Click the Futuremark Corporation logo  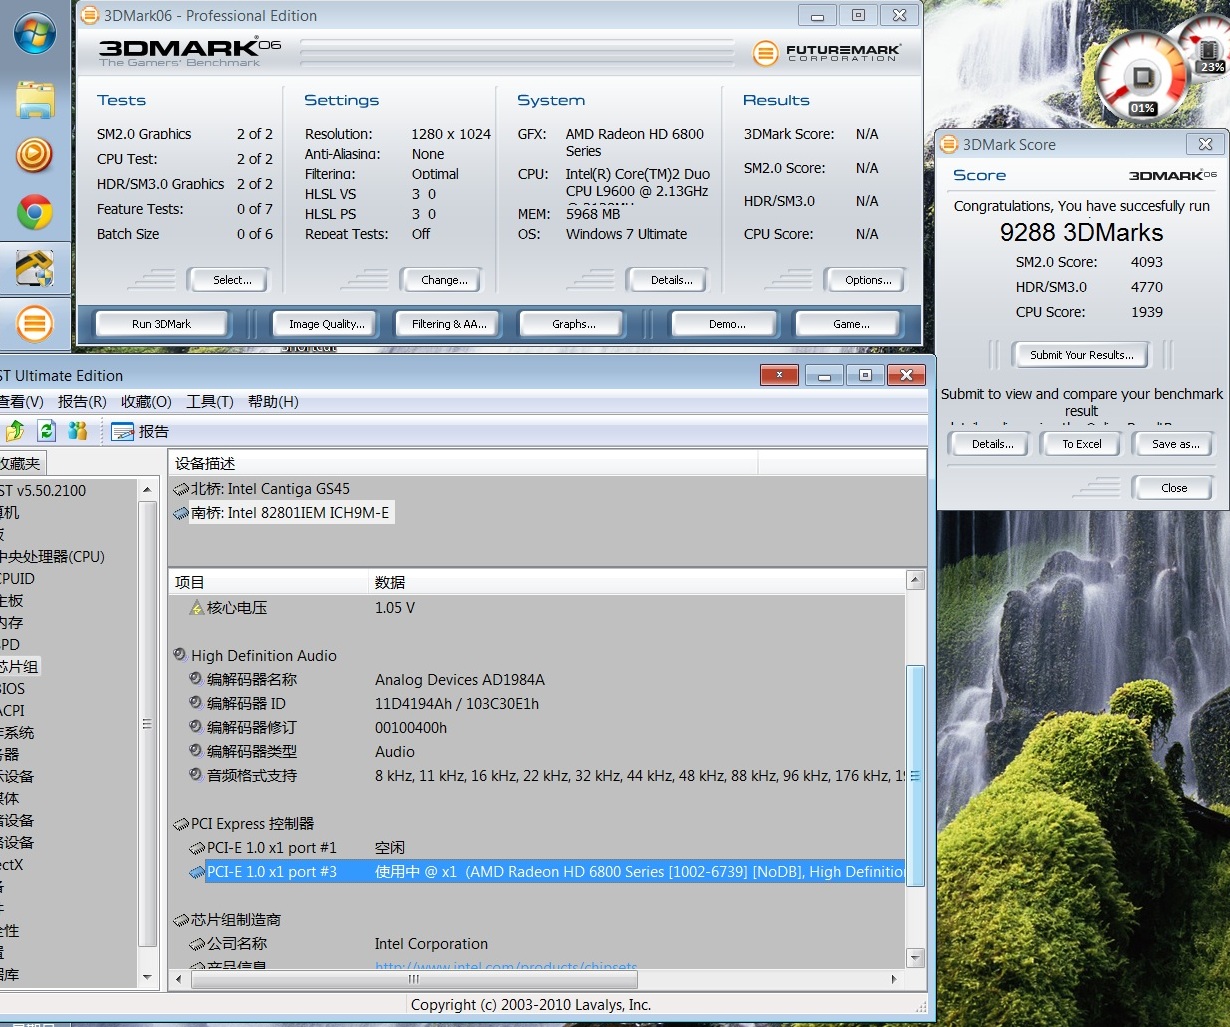pos(826,53)
